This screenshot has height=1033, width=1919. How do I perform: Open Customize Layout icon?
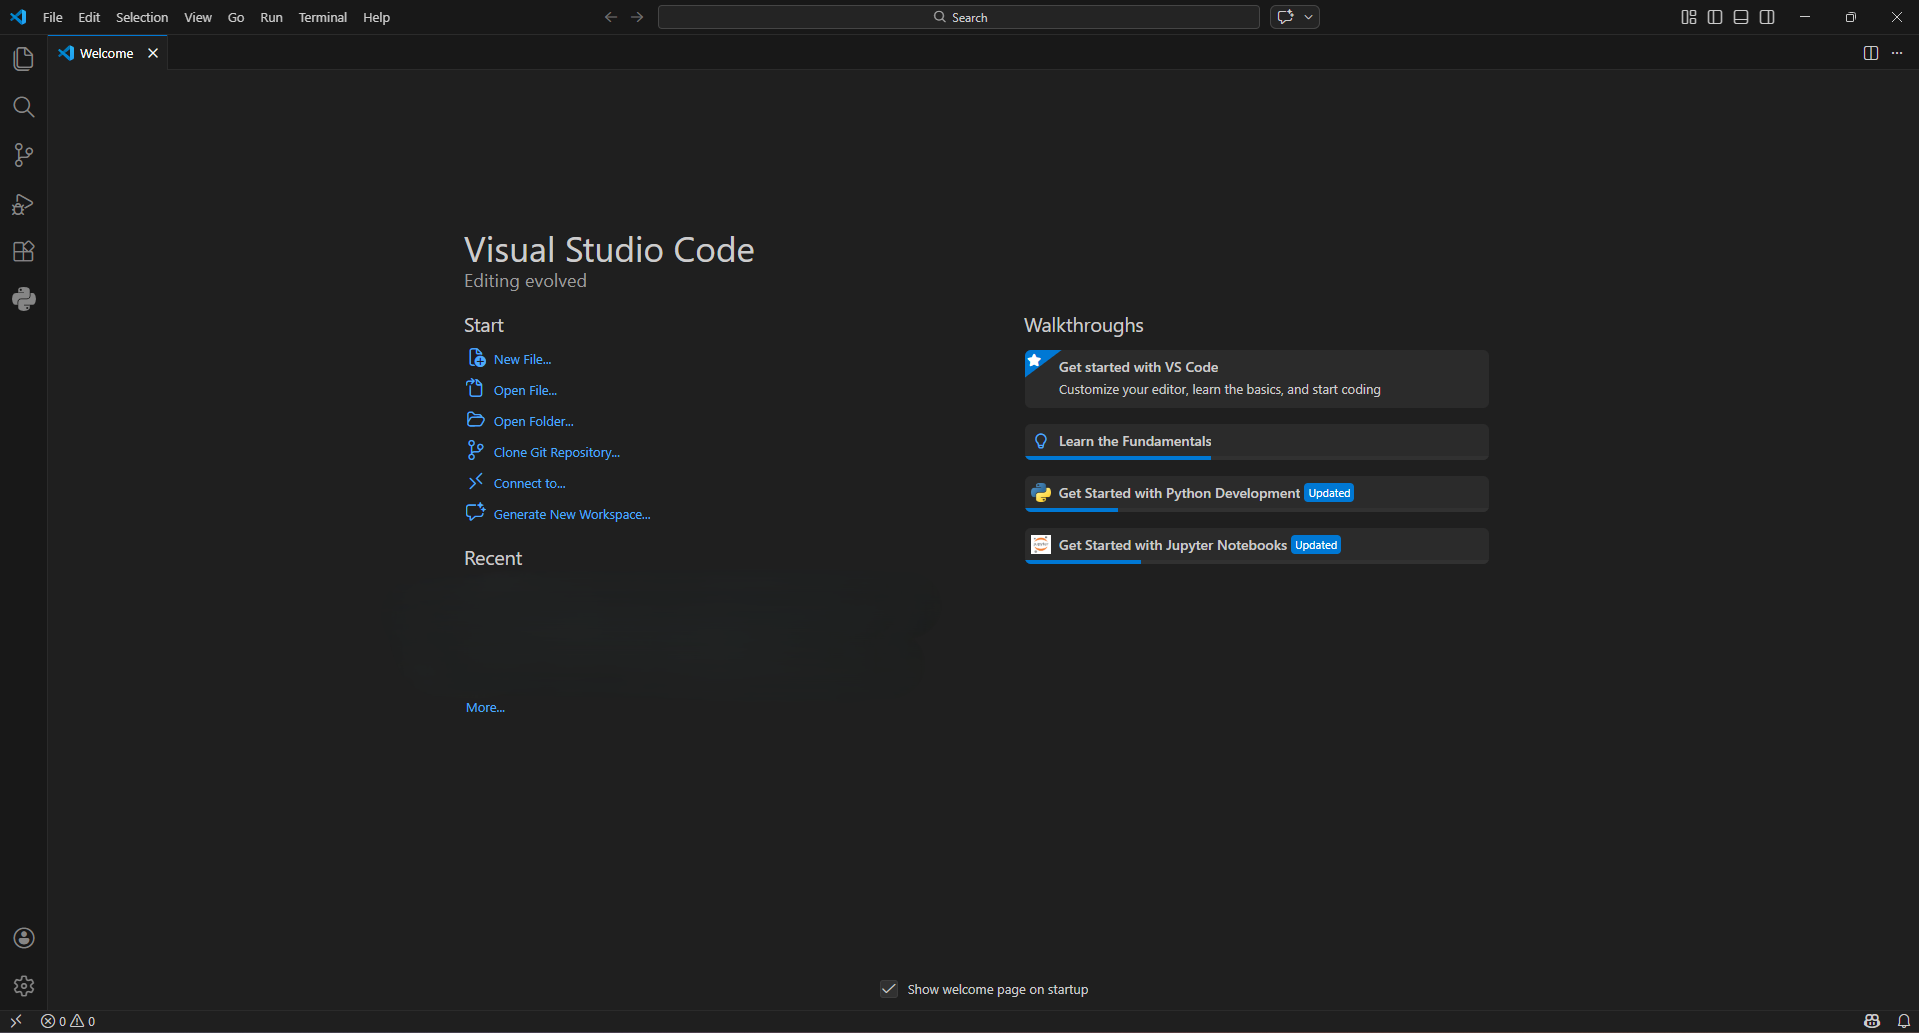click(x=1689, y=17)
